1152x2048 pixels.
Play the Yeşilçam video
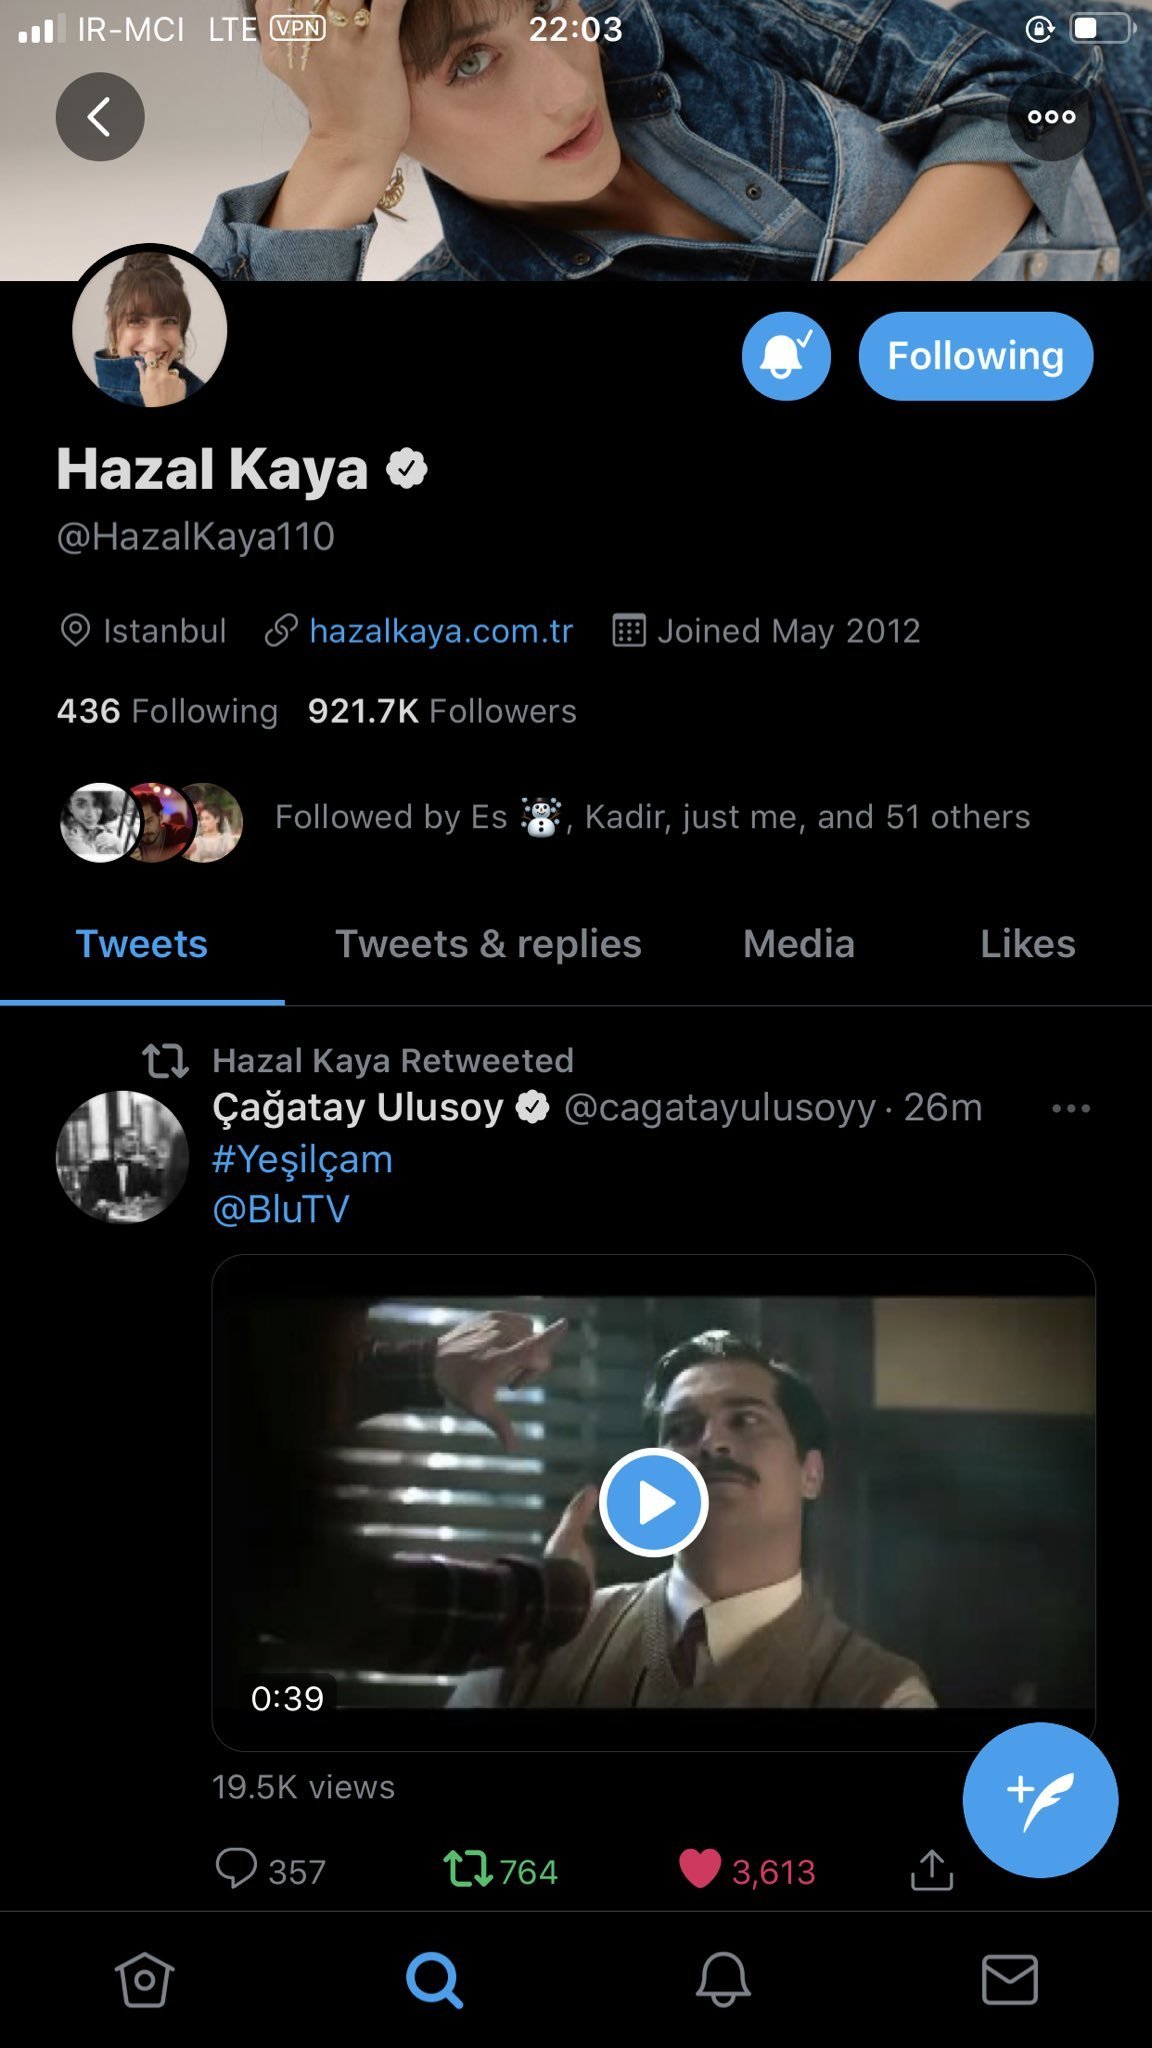[x=654, y=1502]
